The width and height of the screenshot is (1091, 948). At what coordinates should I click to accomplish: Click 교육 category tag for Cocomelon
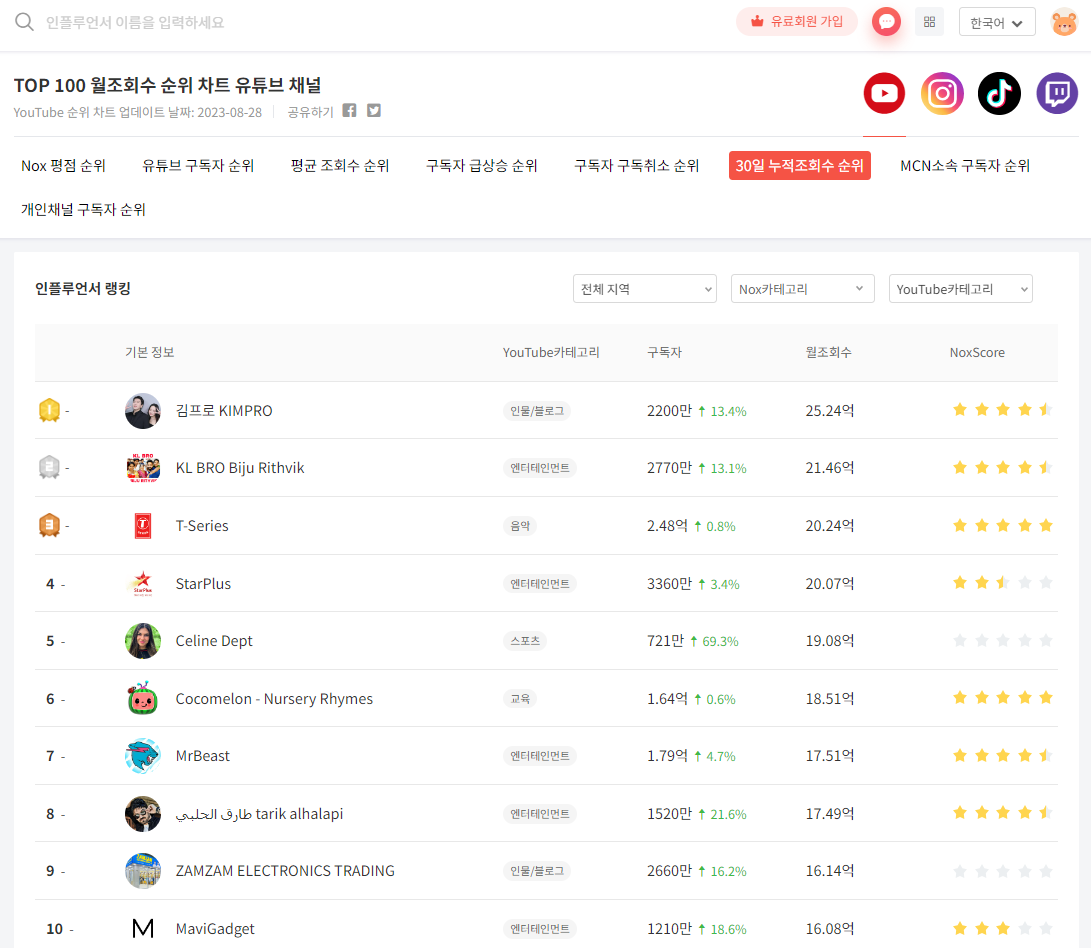[x=520, y=698]
